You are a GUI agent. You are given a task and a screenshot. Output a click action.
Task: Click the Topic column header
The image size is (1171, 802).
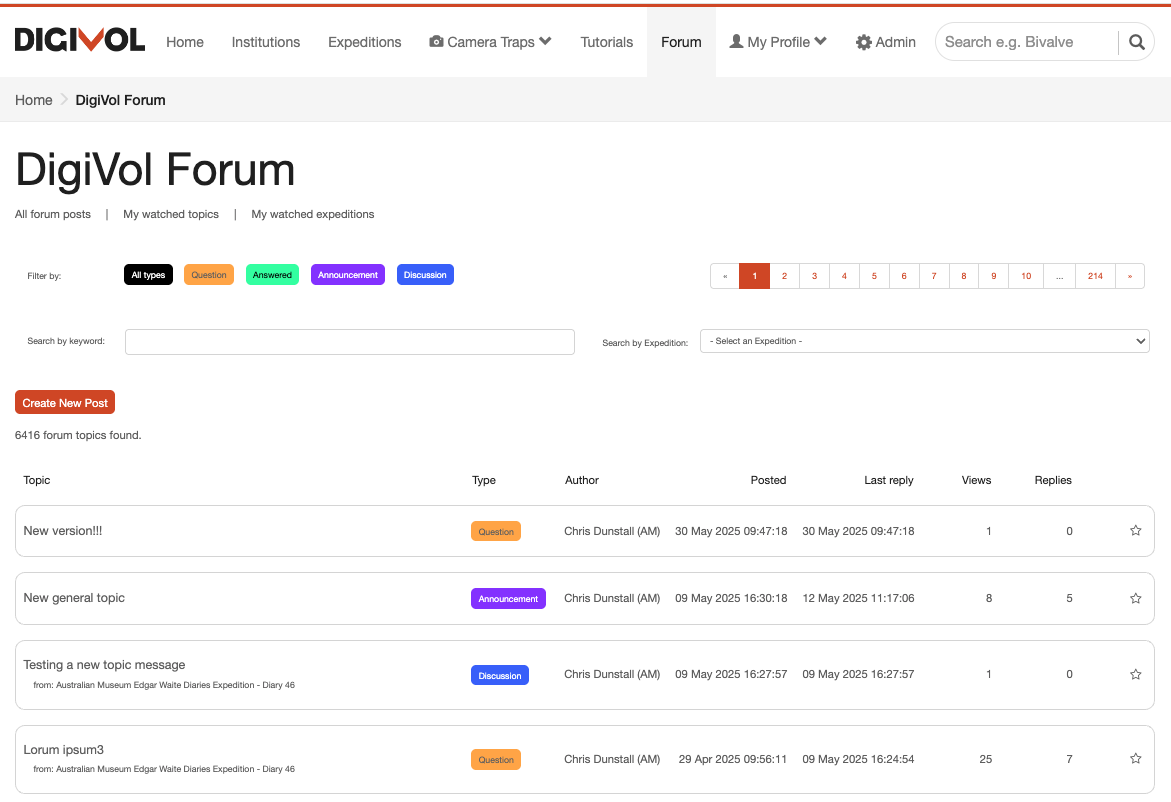pyautogui.click(x=37, y=480)
